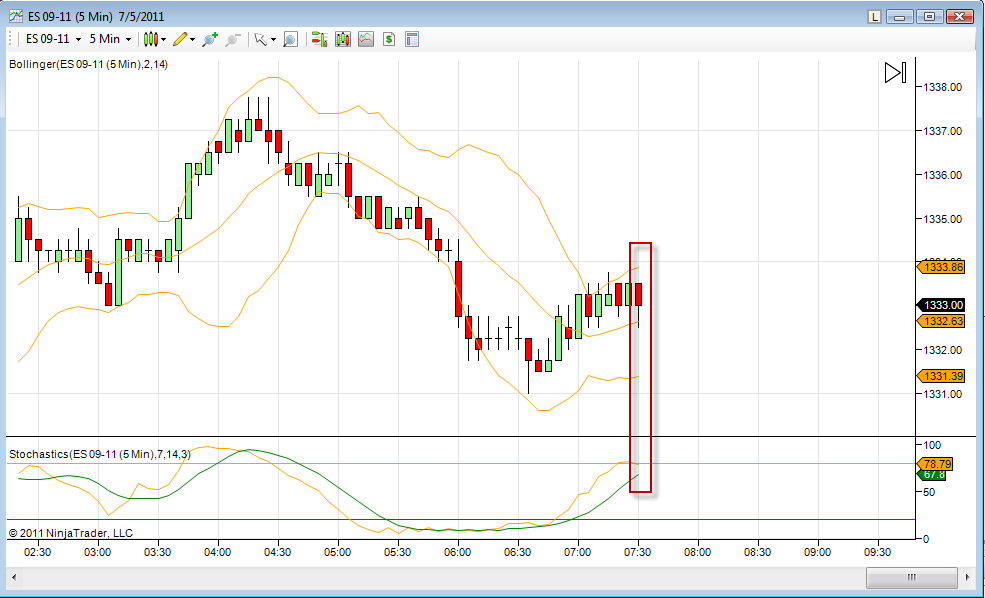Click the chart window title bar icon
This screenshot has width=985, height=598.
tap(16, 16)
